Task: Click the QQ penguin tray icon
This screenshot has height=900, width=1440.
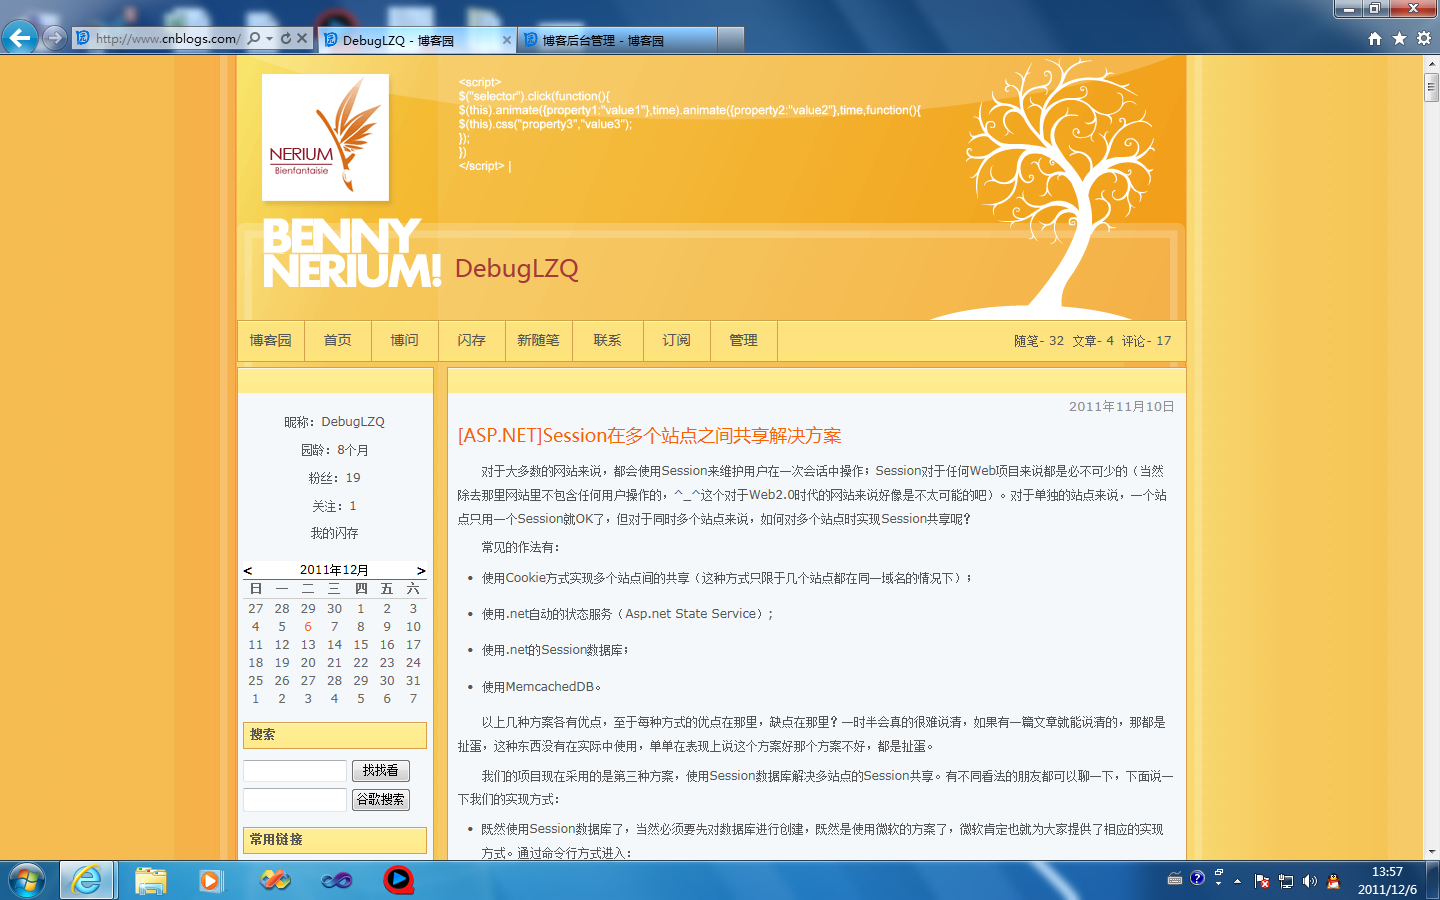Action: [1333, 881]
